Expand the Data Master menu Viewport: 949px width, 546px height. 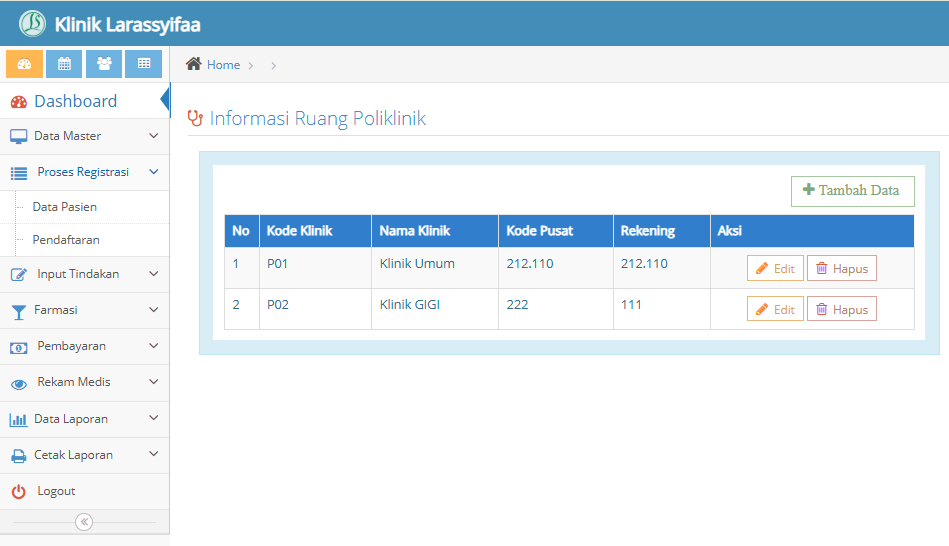tap(85, 136)
